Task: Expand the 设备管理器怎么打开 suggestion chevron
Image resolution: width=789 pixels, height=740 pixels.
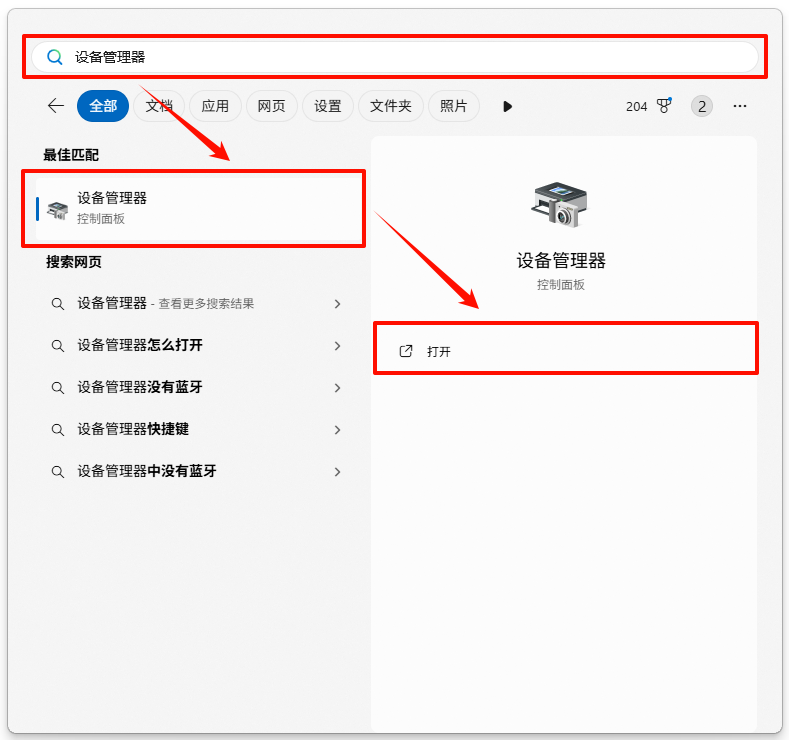Action: (338, 346)
